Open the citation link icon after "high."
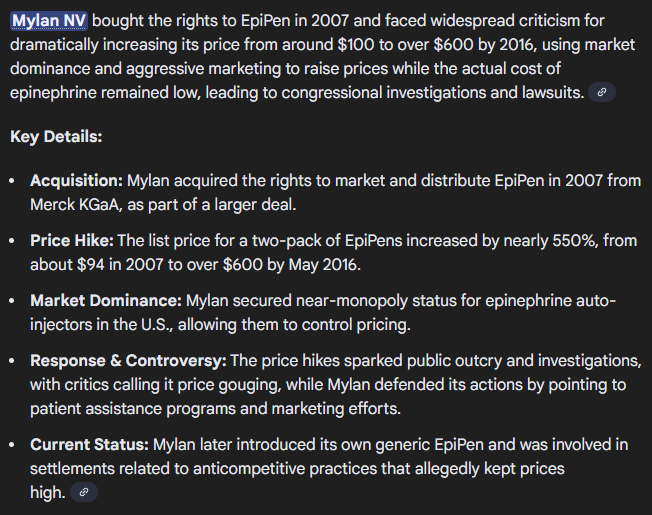This screenshot has height=515, width=652. coord(84,492)
